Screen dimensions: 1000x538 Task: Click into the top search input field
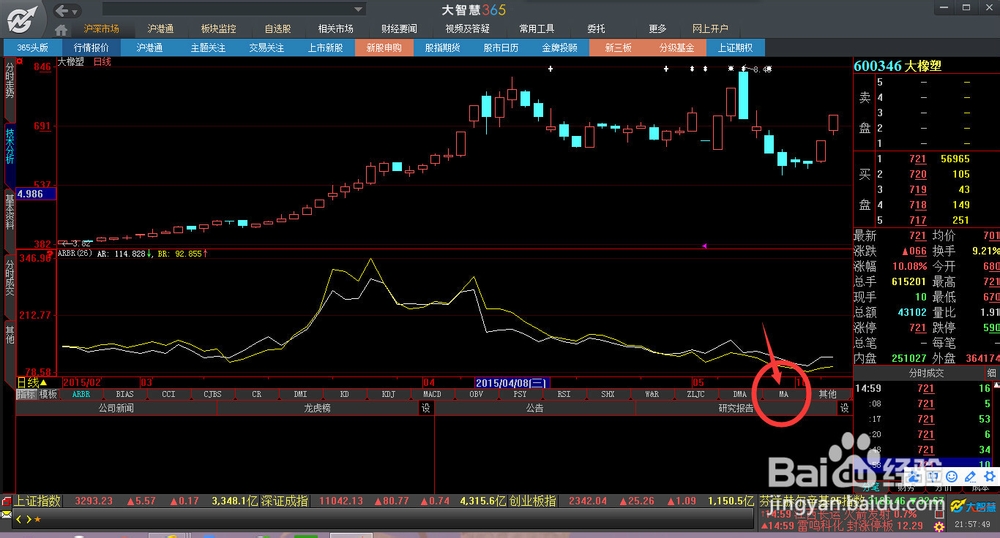(228, 9)
